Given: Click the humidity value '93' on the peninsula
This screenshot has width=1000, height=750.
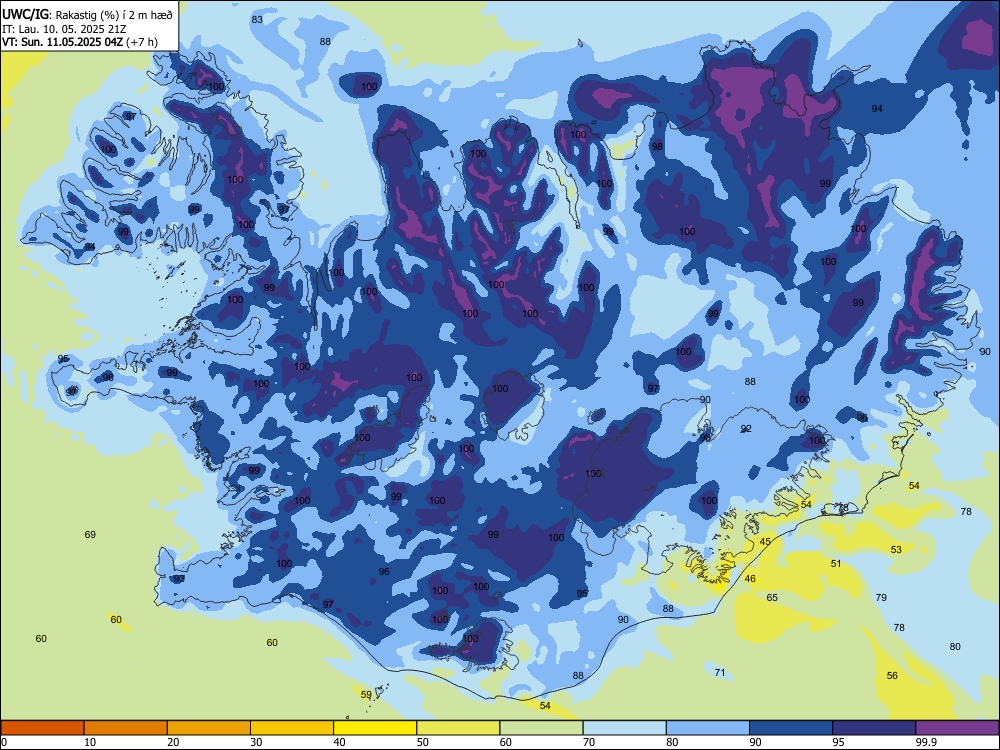Looking at the screenshot, I should click(x=179, y=579).
